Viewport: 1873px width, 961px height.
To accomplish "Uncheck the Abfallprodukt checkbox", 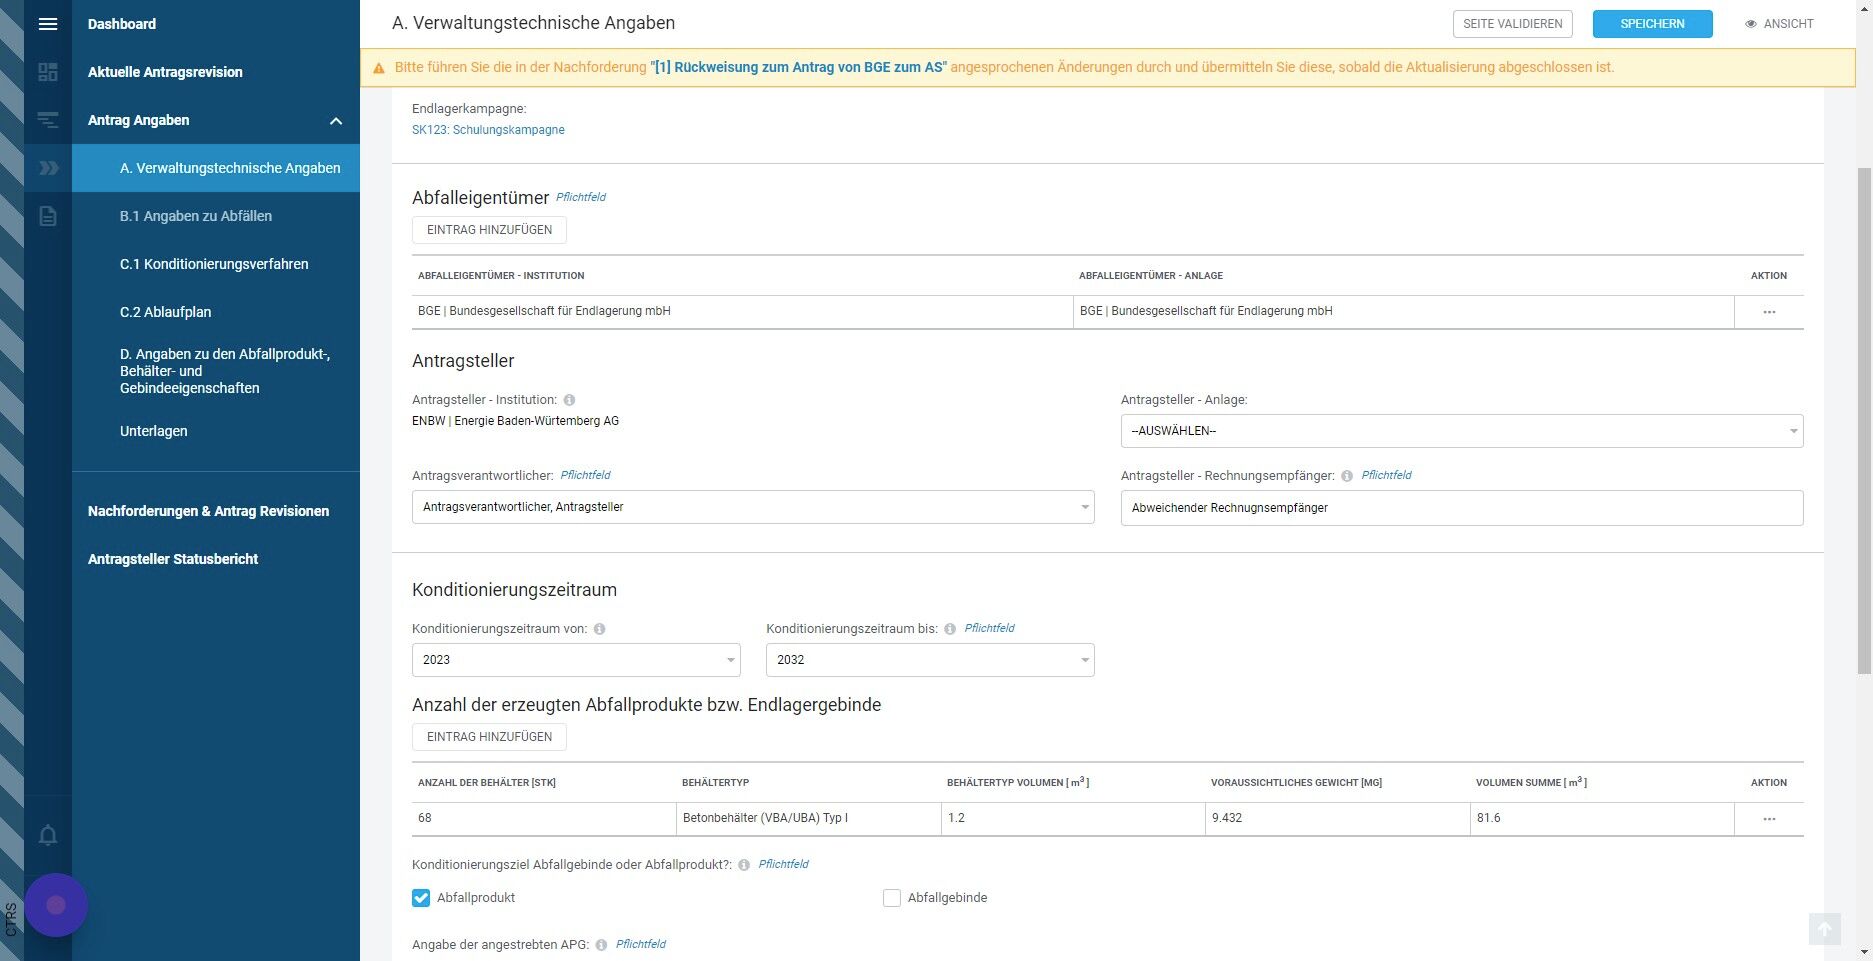I will [421, 898].
